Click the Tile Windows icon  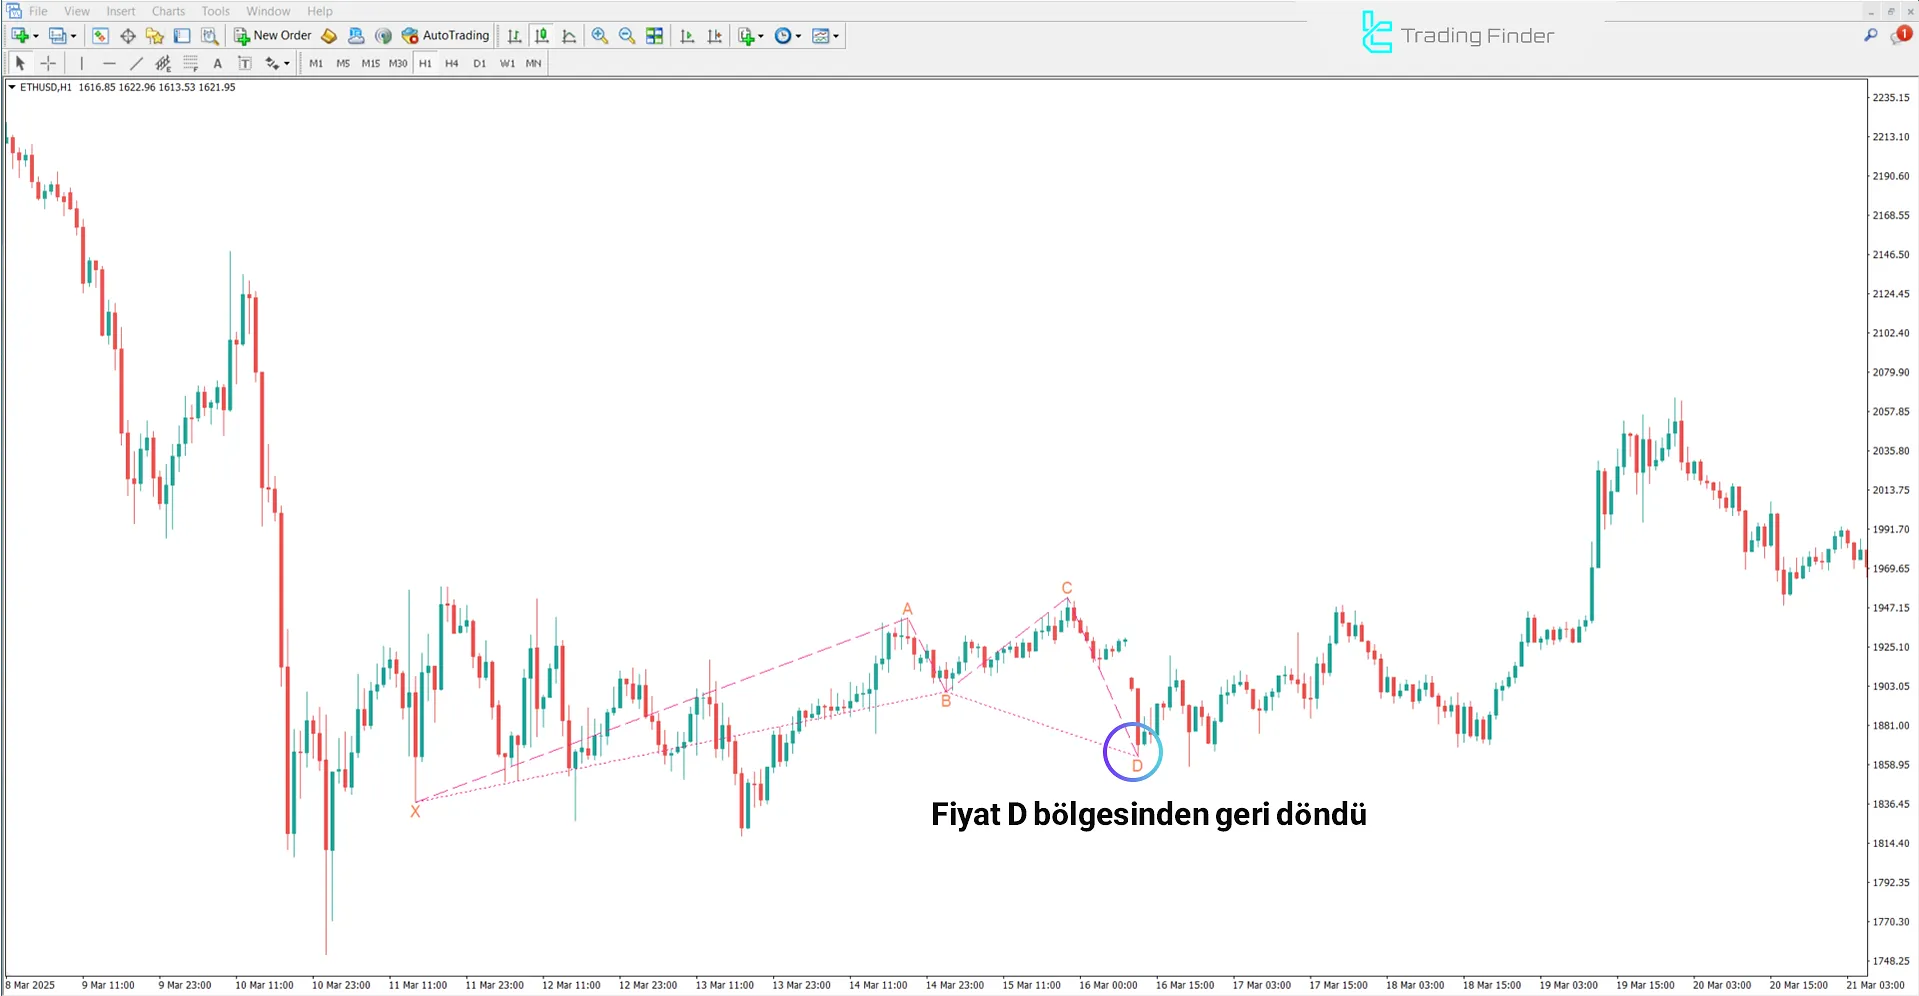tap(654, 36)
